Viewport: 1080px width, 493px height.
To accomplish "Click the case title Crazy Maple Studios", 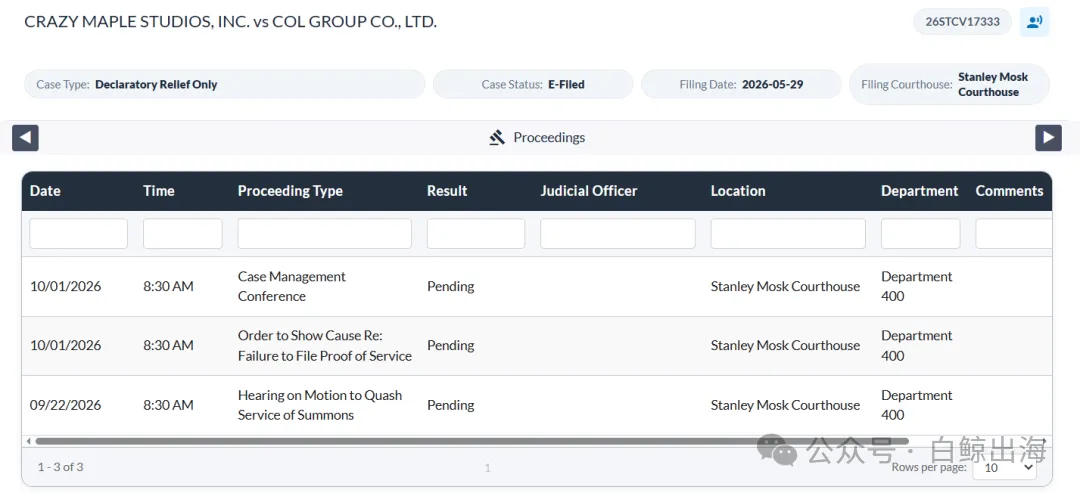I will (x=231, y=21).
